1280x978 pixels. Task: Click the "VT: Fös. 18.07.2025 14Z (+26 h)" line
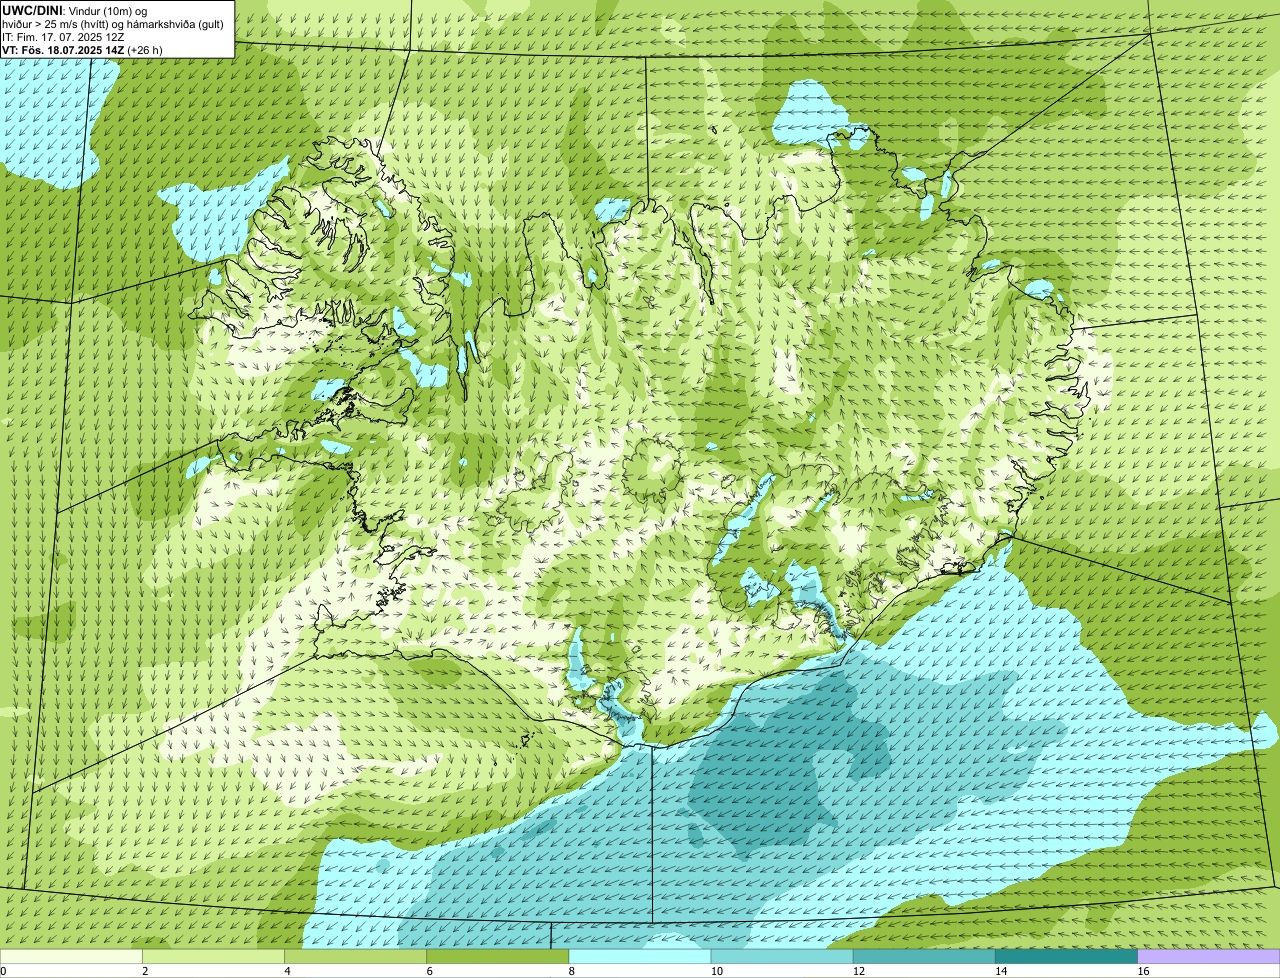[x=82, y=49]
